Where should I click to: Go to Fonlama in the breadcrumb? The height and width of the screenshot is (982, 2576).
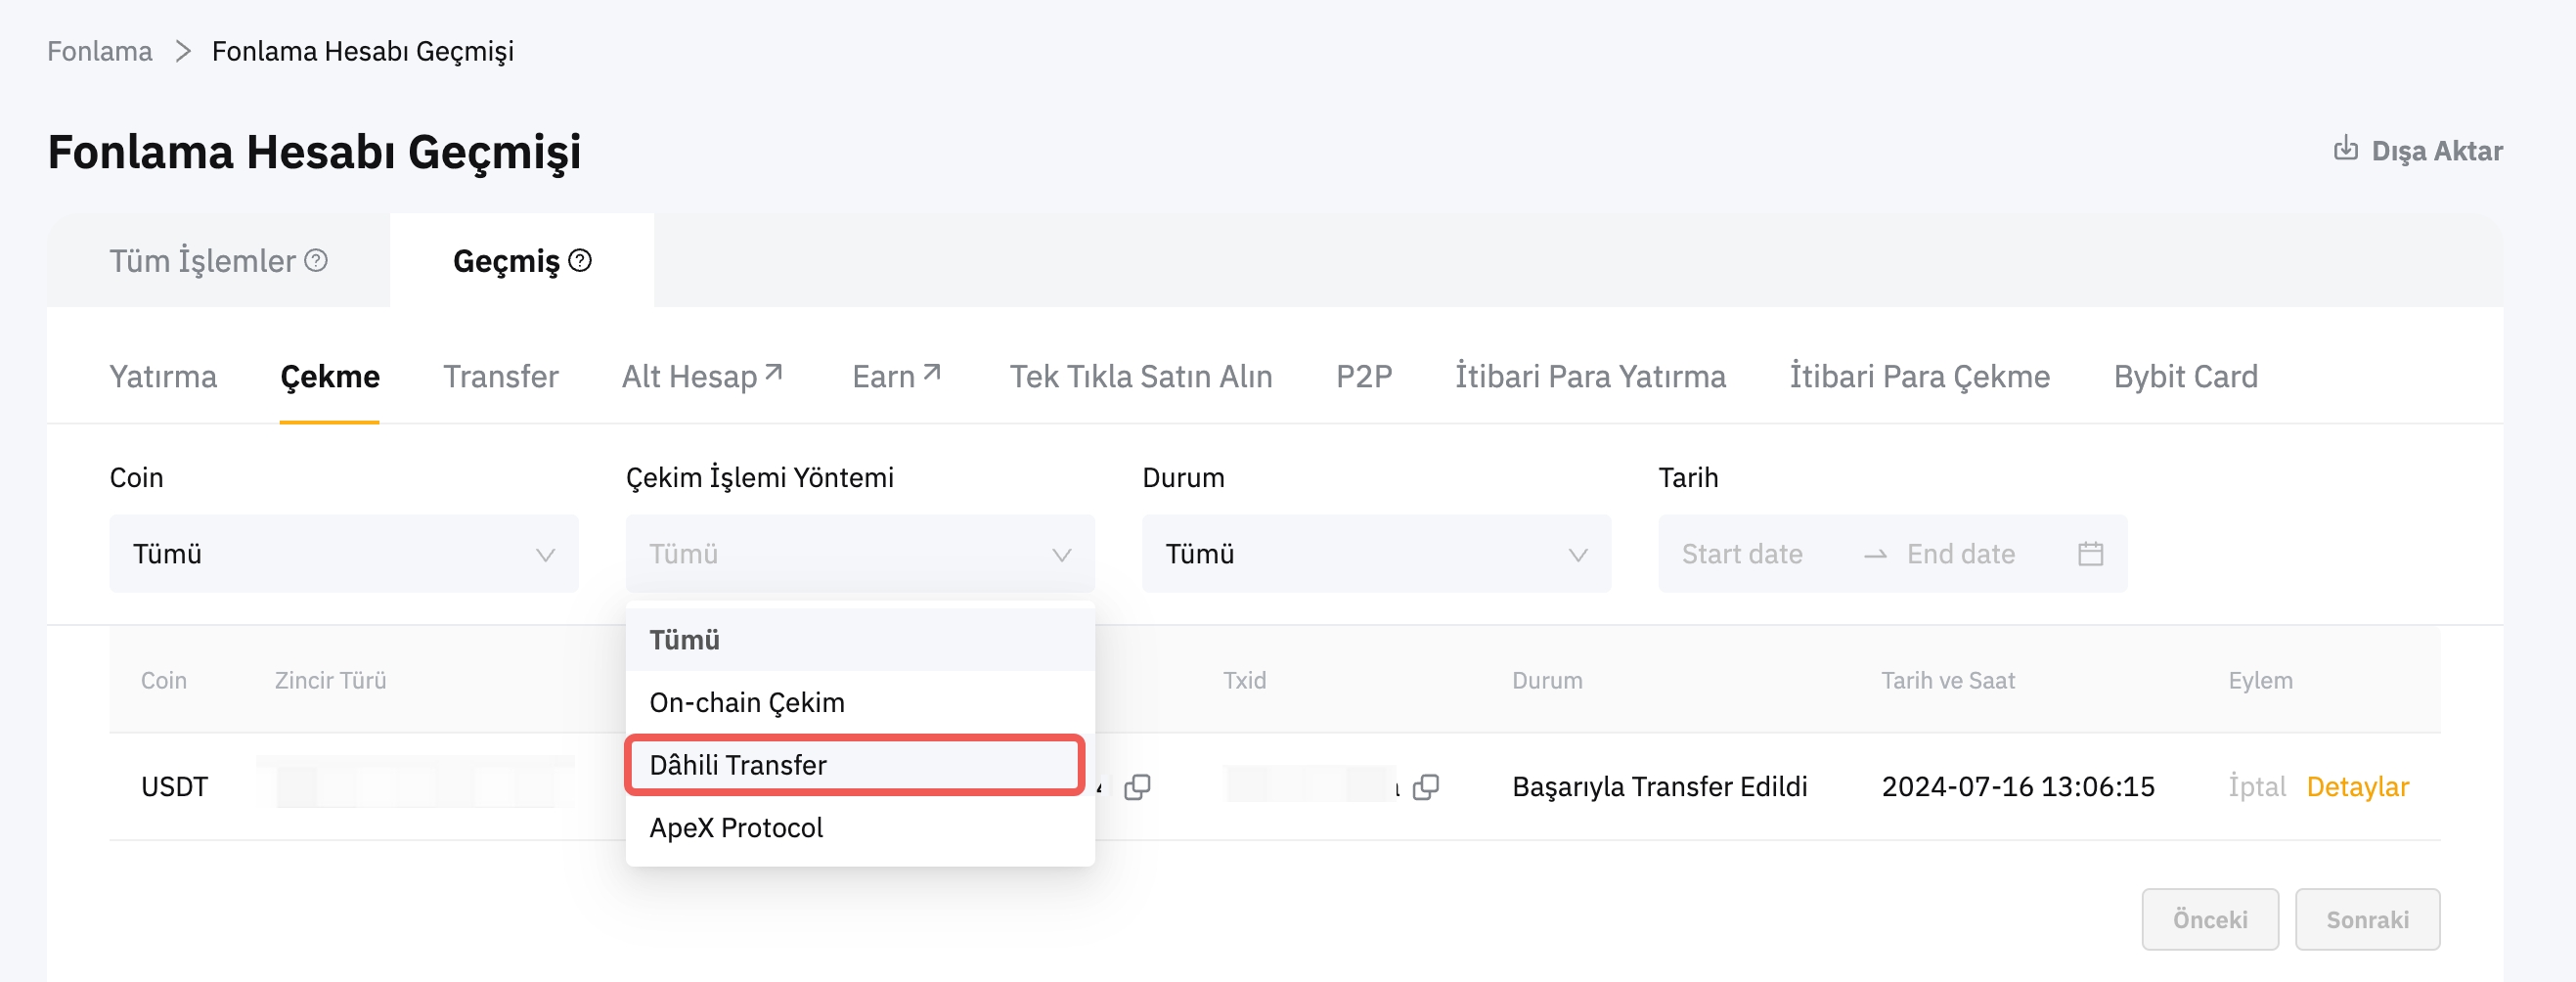(x=100, y=51)
